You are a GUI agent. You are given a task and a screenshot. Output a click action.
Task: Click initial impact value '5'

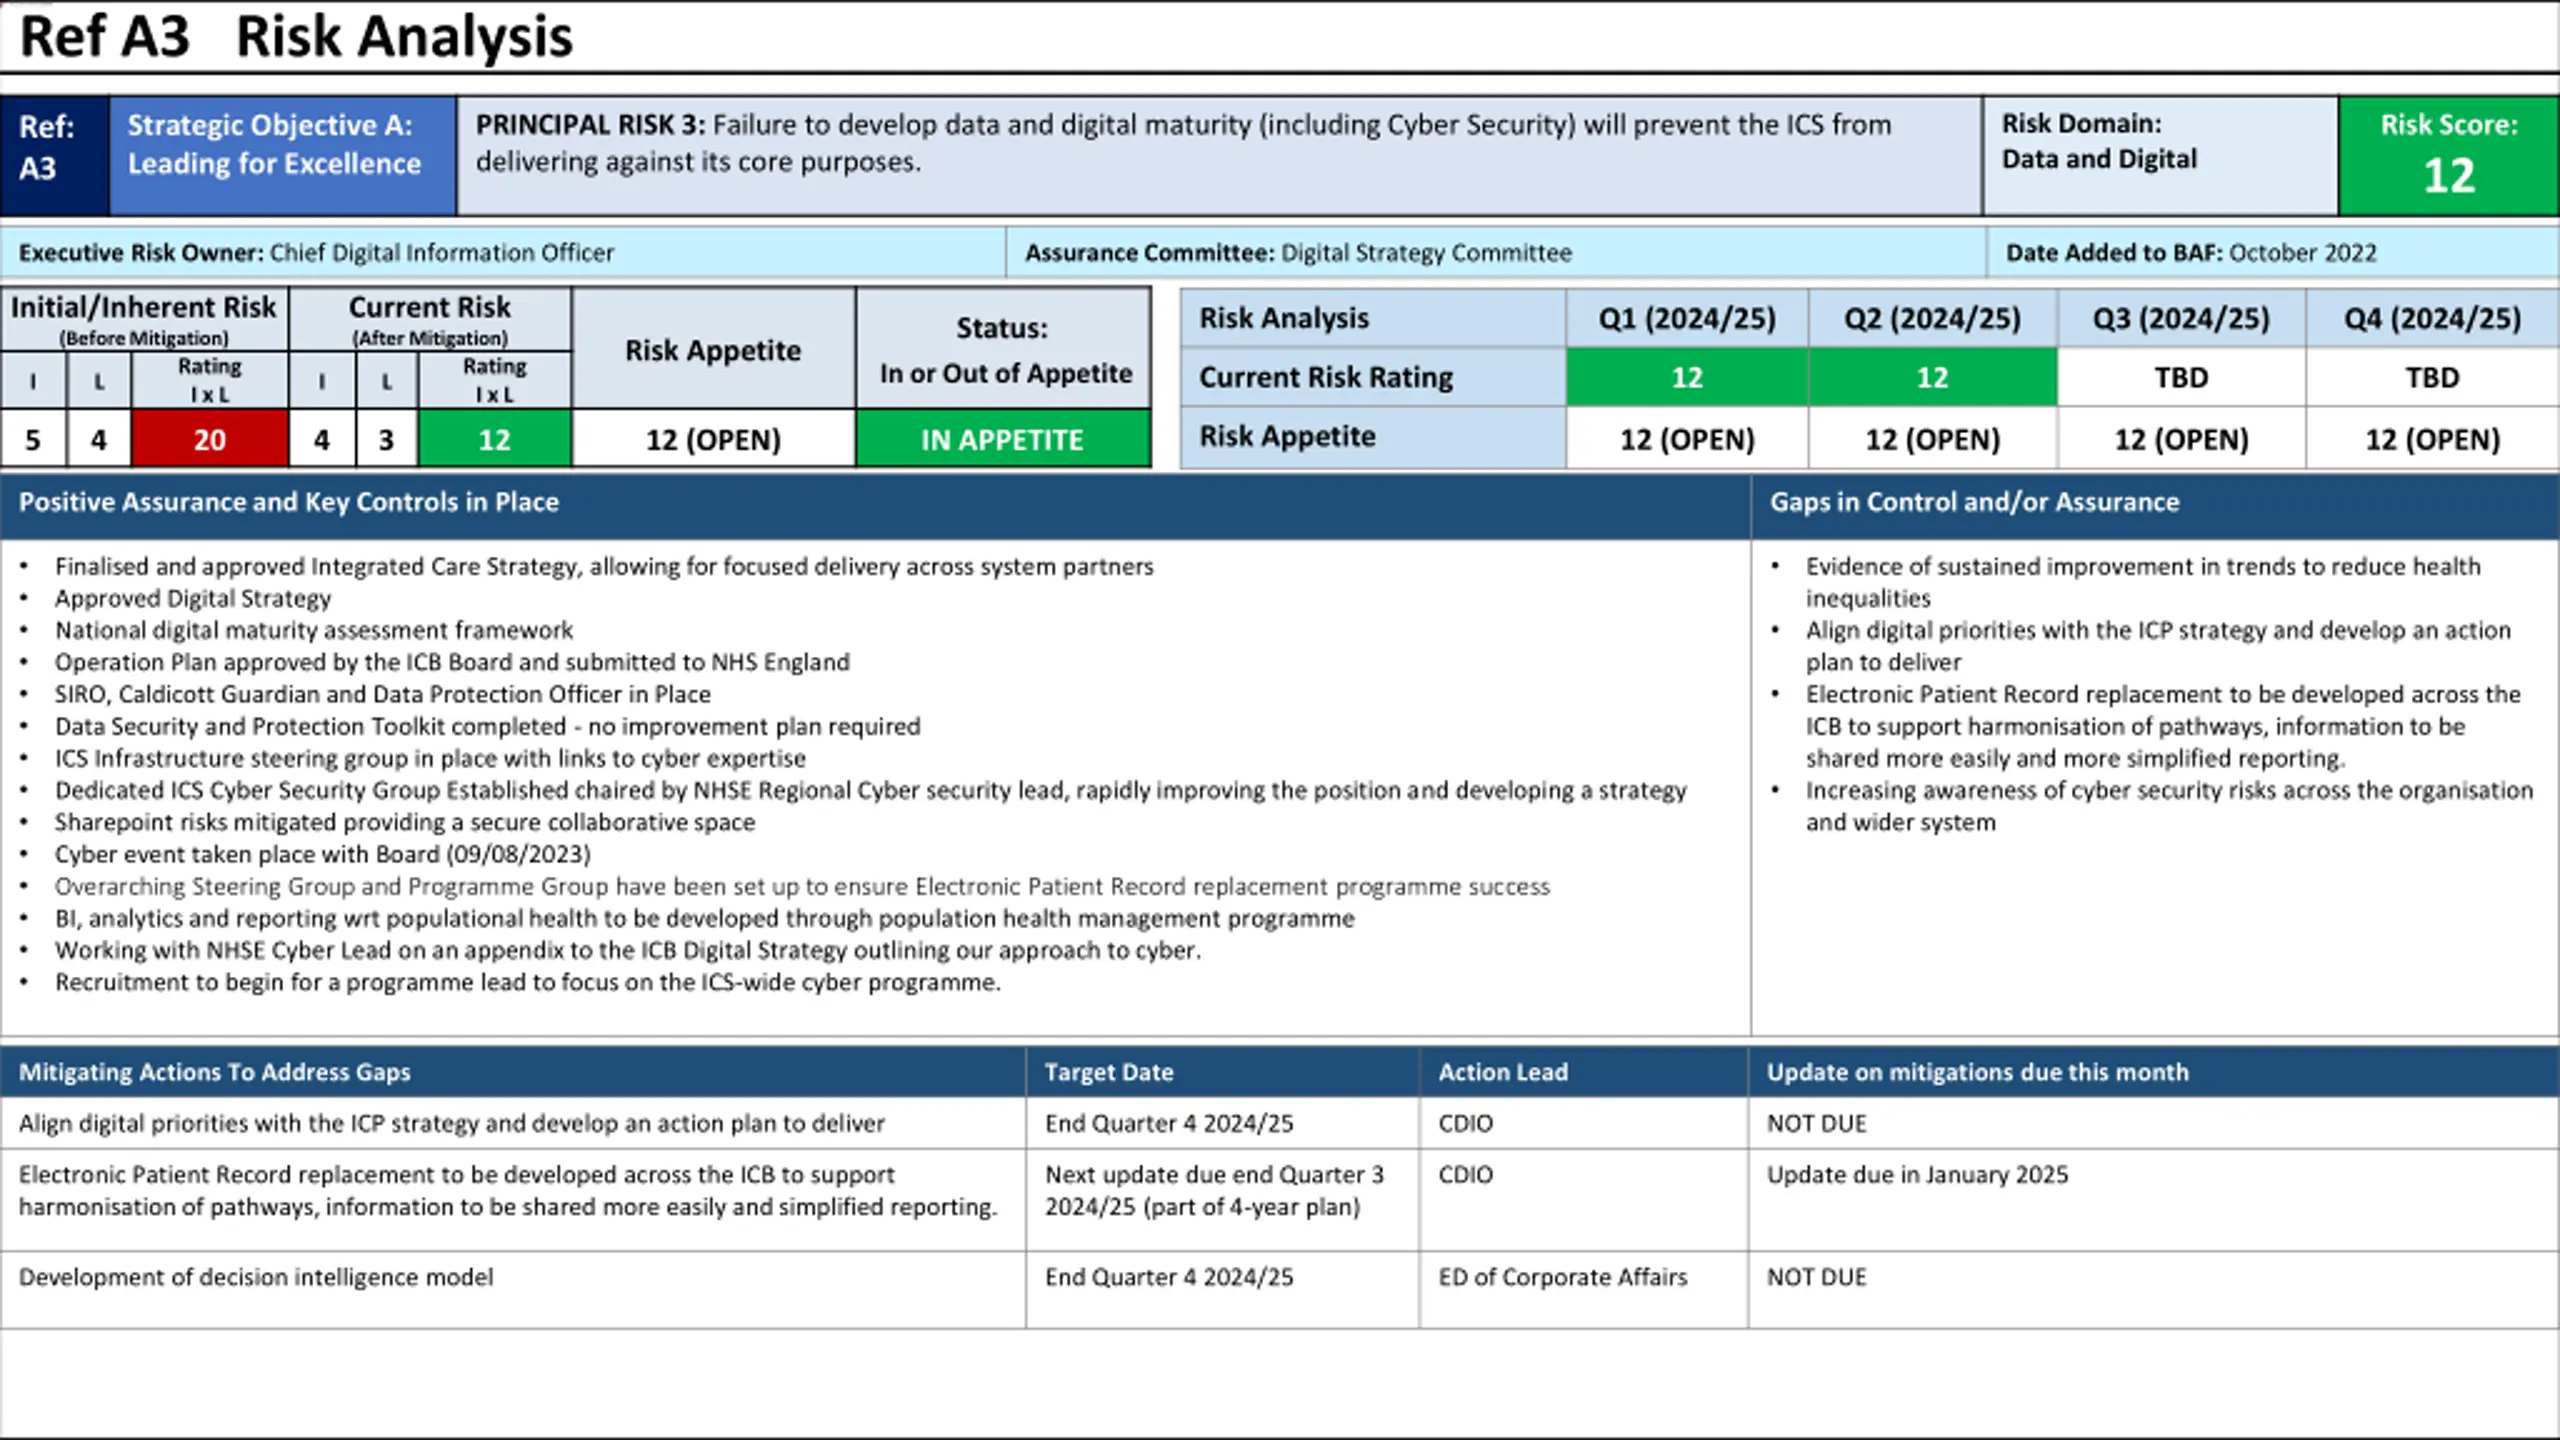(33, 439)
